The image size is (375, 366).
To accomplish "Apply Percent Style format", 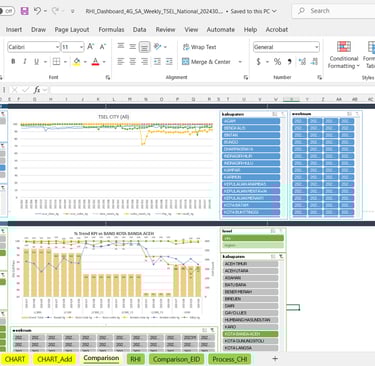I will click(x=277, y=62).
